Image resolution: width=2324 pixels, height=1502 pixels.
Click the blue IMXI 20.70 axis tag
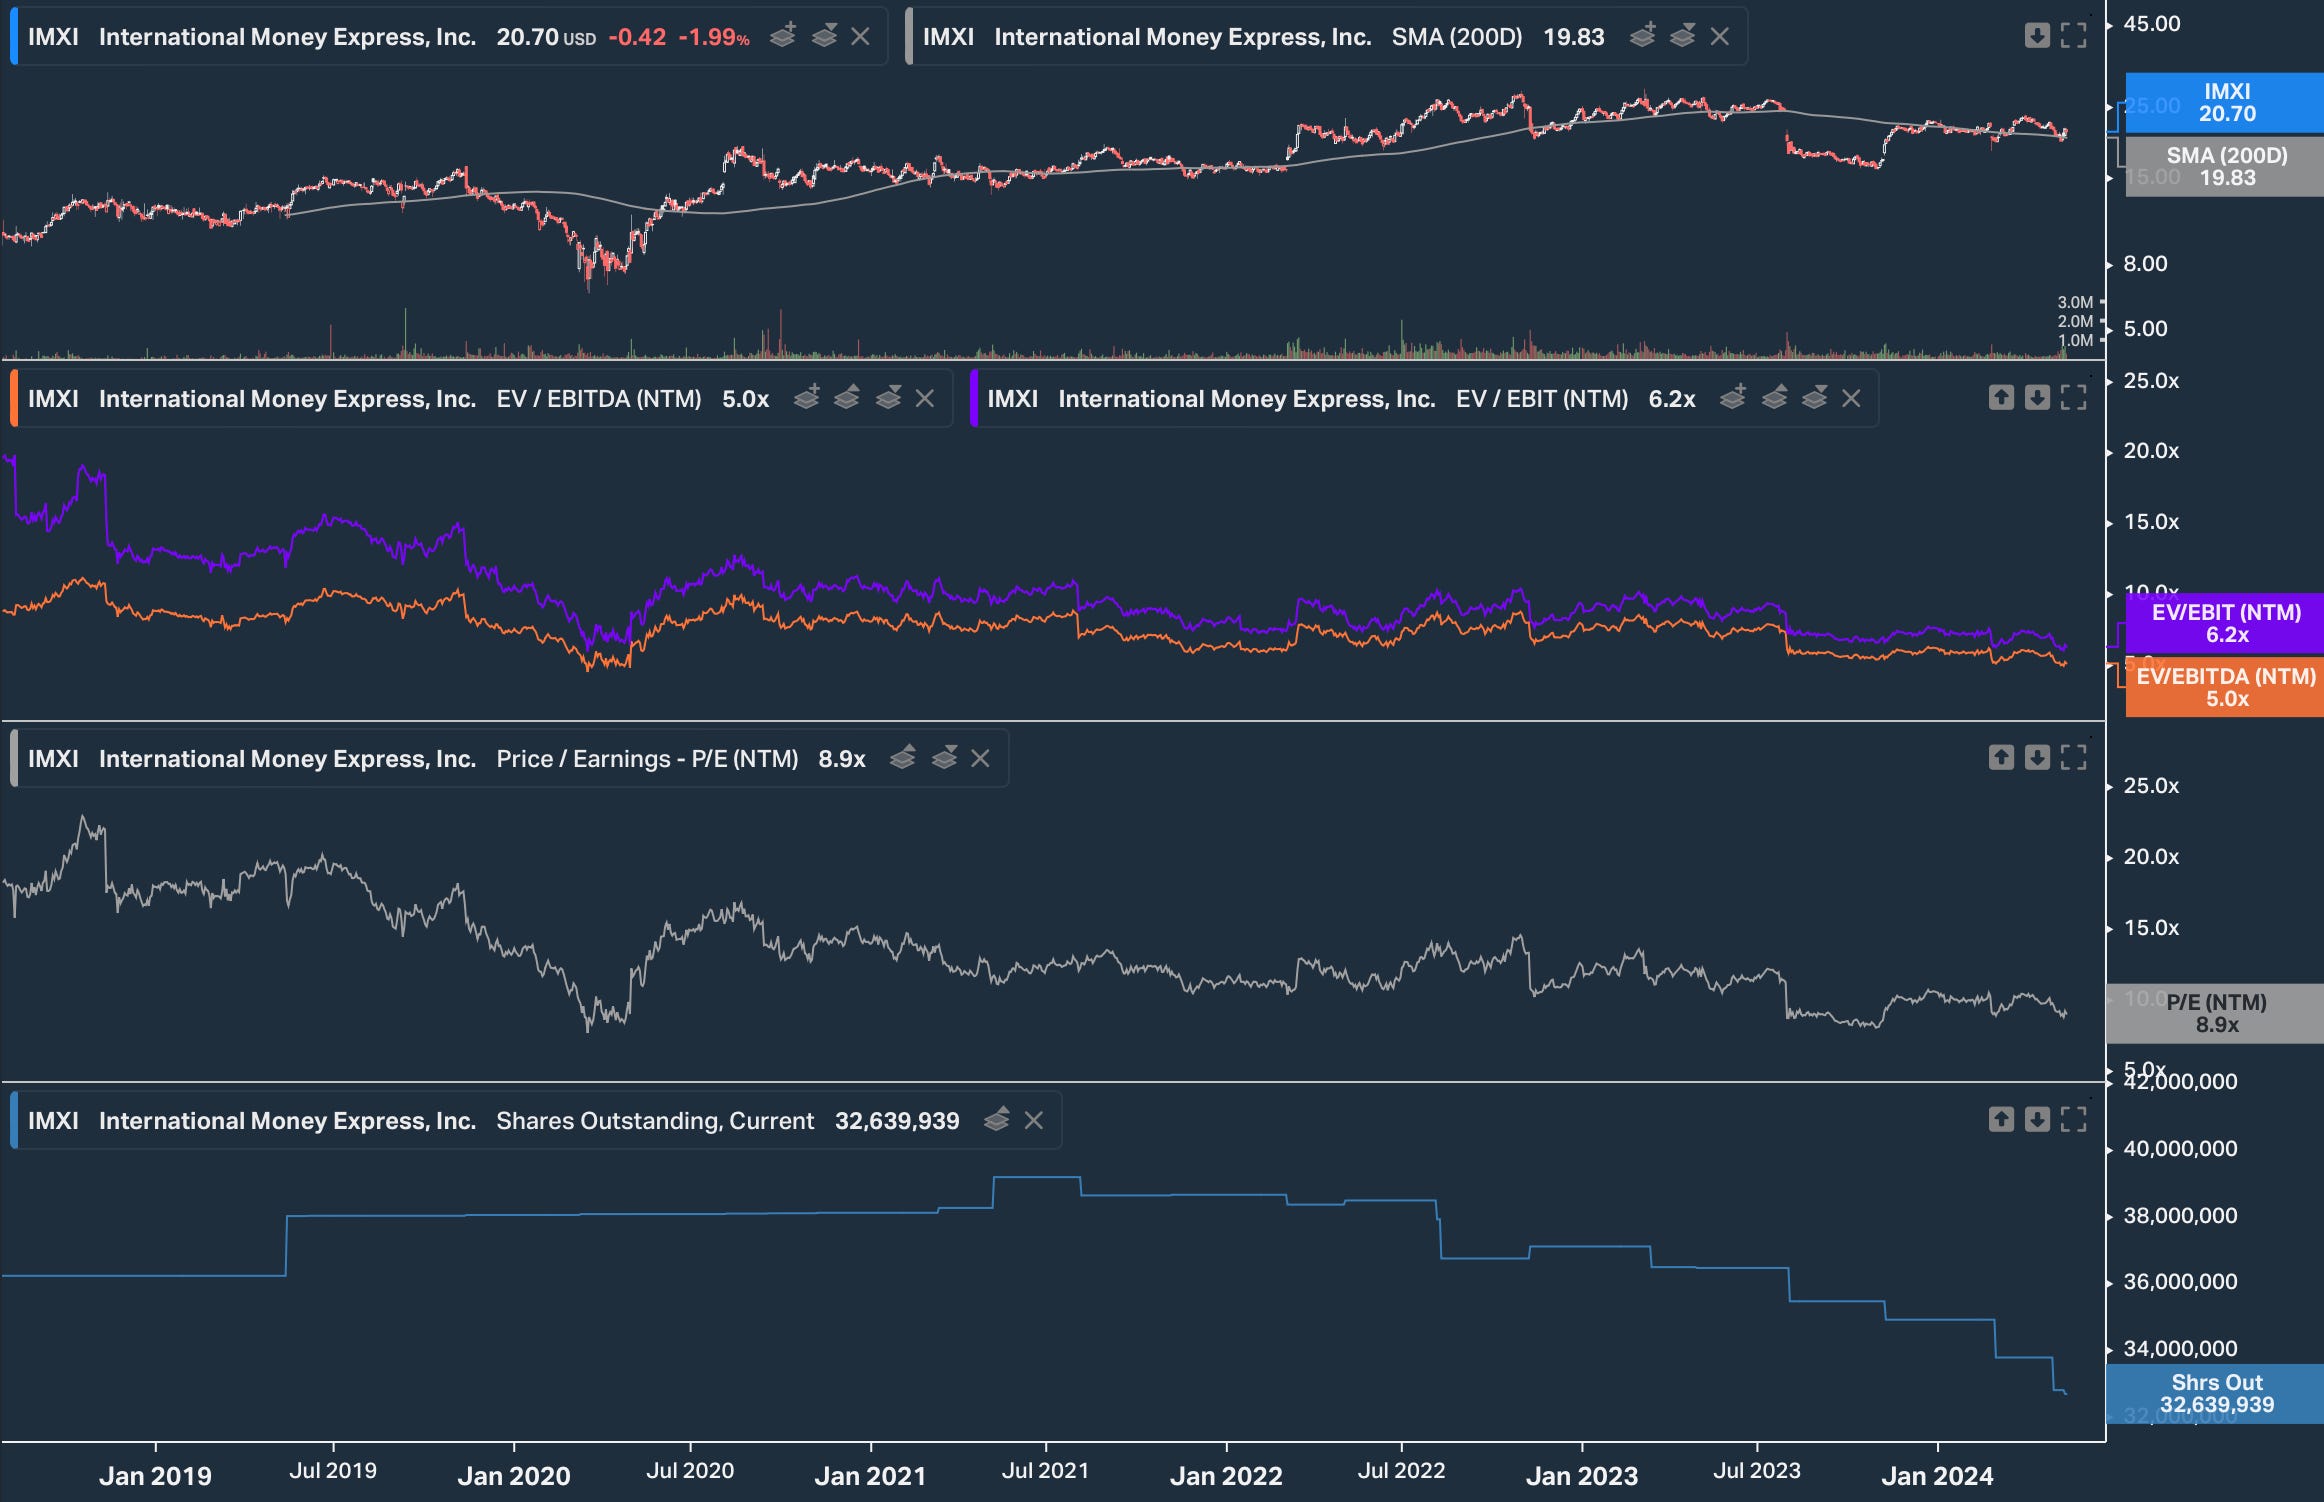coord(2226,103)
